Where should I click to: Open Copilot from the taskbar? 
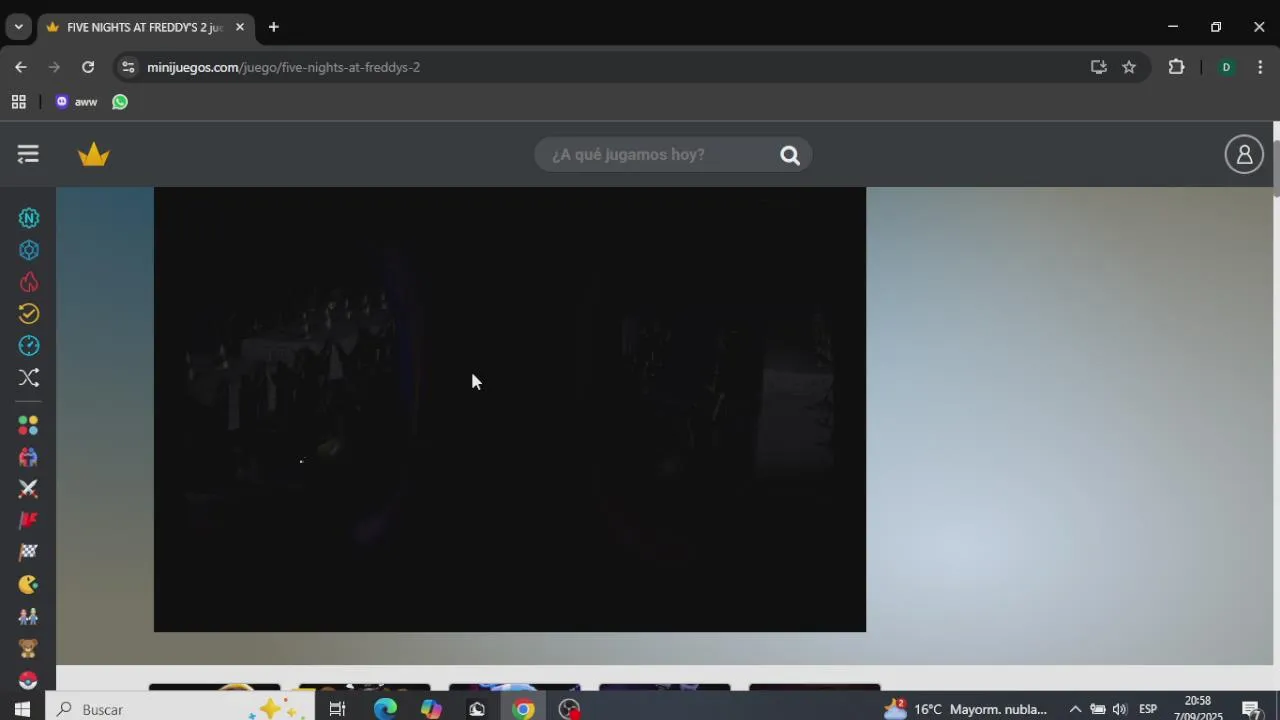(431, 709)
